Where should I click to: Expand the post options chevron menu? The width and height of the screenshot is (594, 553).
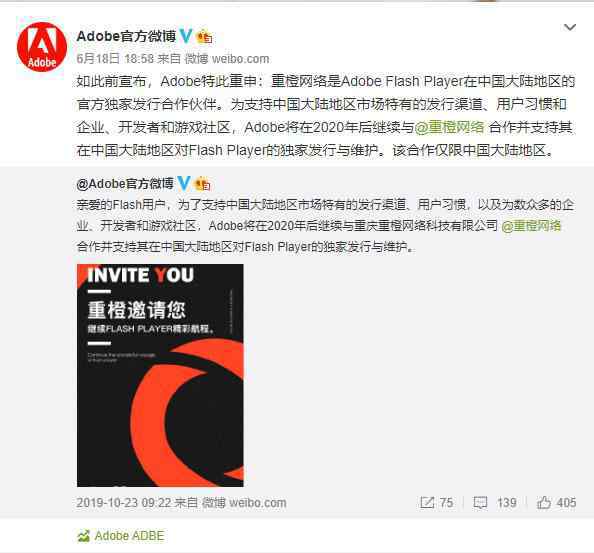coord(570,27)
